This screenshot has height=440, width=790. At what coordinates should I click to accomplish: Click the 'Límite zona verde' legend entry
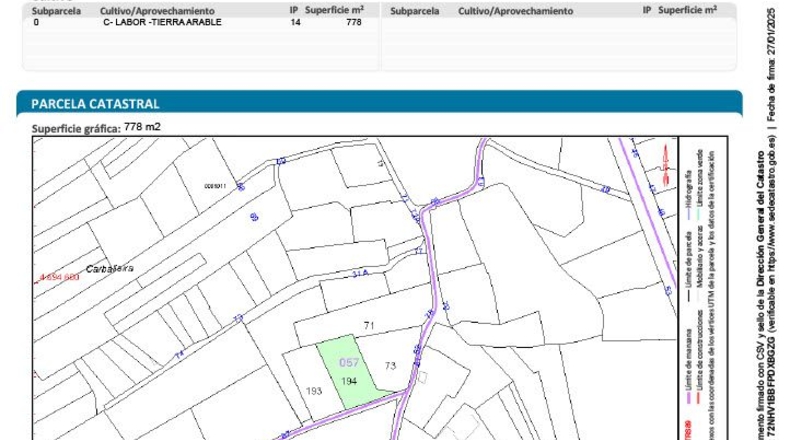pyautogui.click(x=699, y=178)
